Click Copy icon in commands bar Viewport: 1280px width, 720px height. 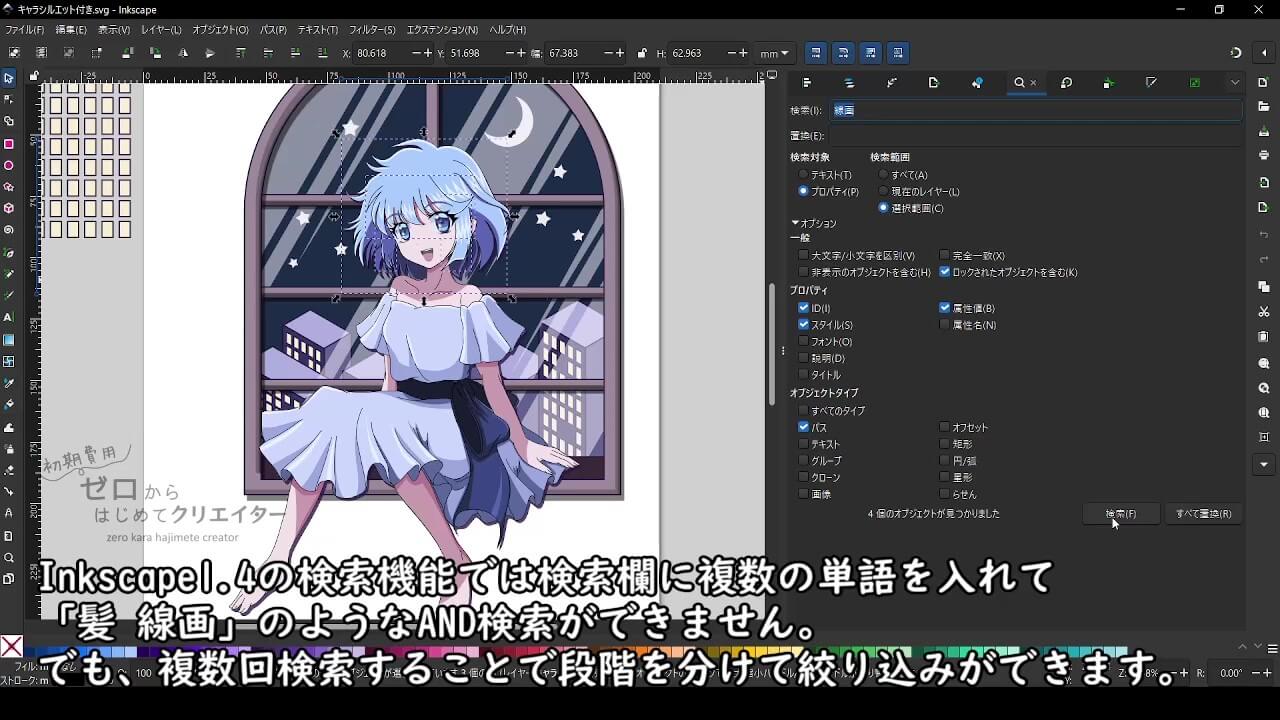pos(1264,286)
